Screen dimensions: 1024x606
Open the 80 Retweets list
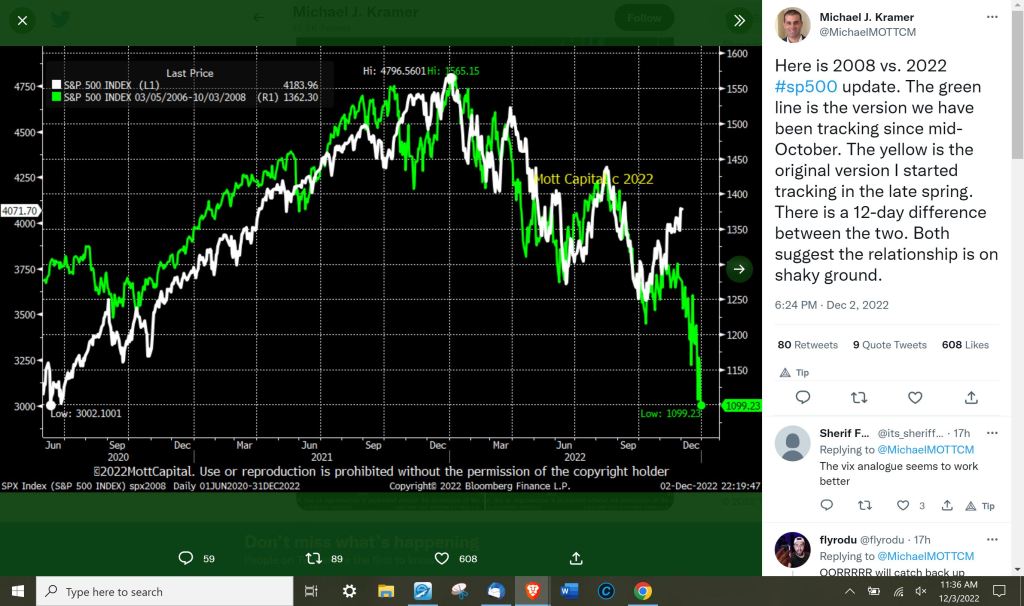(x=808, y=345)
